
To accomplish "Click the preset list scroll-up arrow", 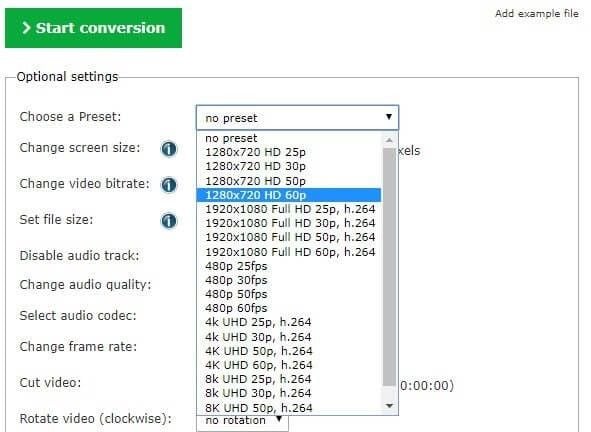I will (390, 140).
